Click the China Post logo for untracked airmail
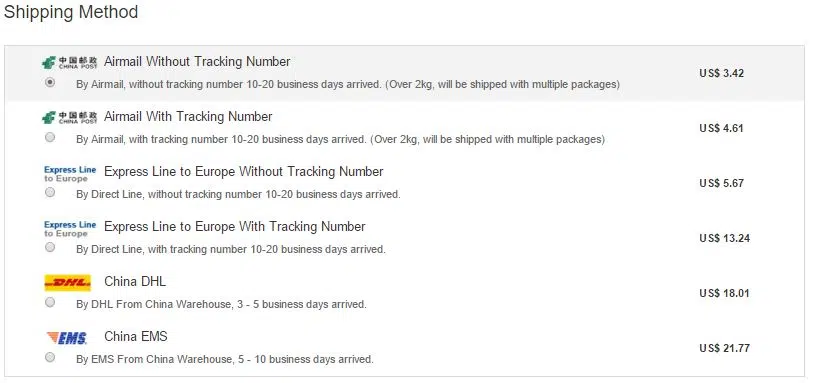Viewport: 813px width, 383px height. point(69,63)
